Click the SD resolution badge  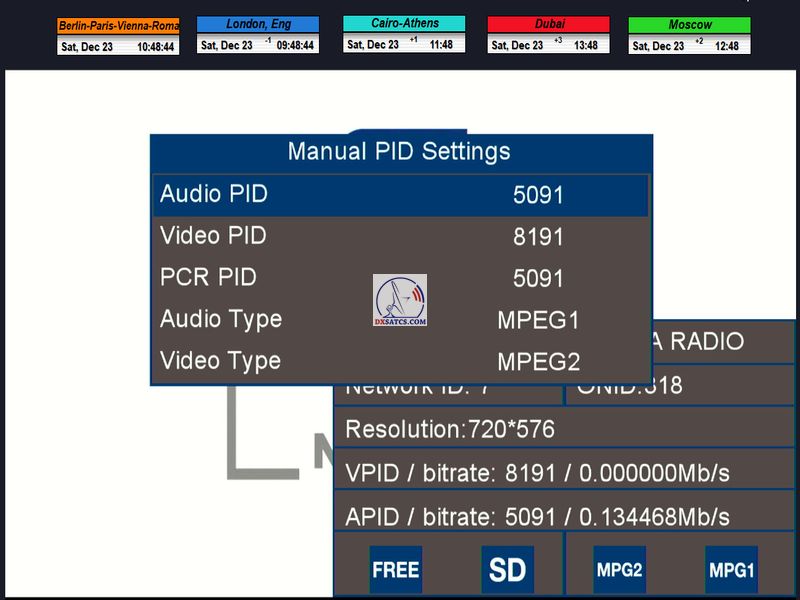[x=507, y=570]
